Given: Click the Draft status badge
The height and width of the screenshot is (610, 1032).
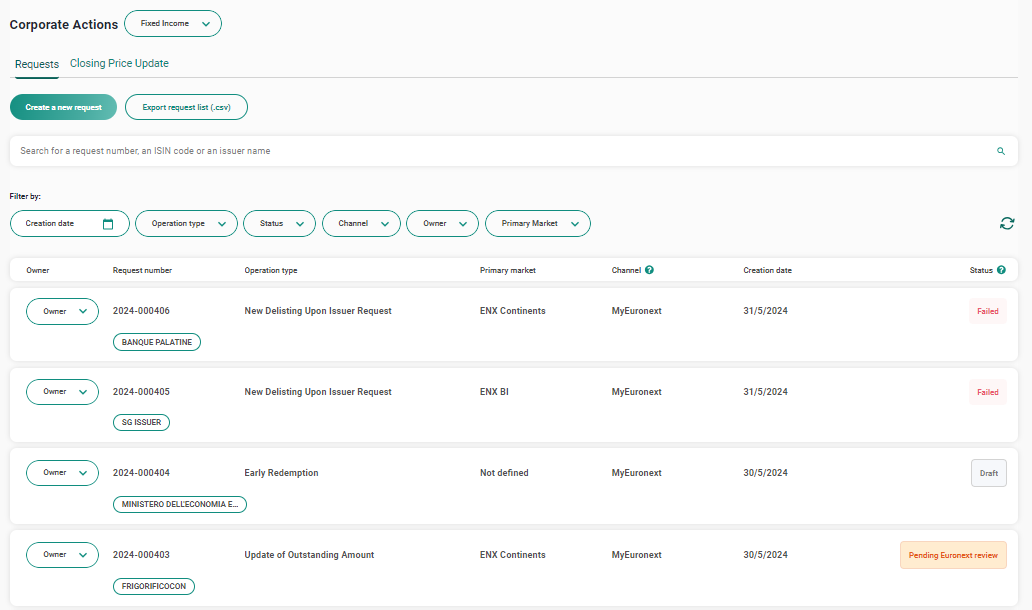Looking at the screenshot, I should pyautogui.click(x=989, y=473).
